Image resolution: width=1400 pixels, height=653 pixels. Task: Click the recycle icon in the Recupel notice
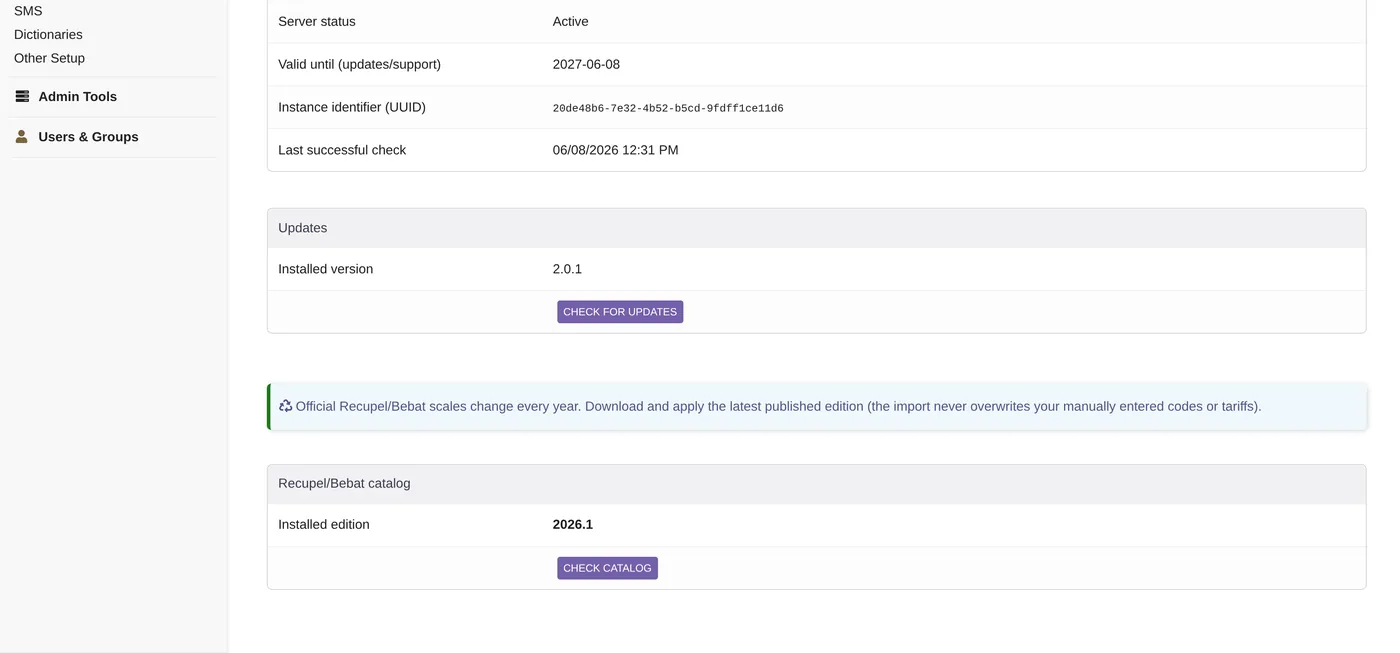285,406
